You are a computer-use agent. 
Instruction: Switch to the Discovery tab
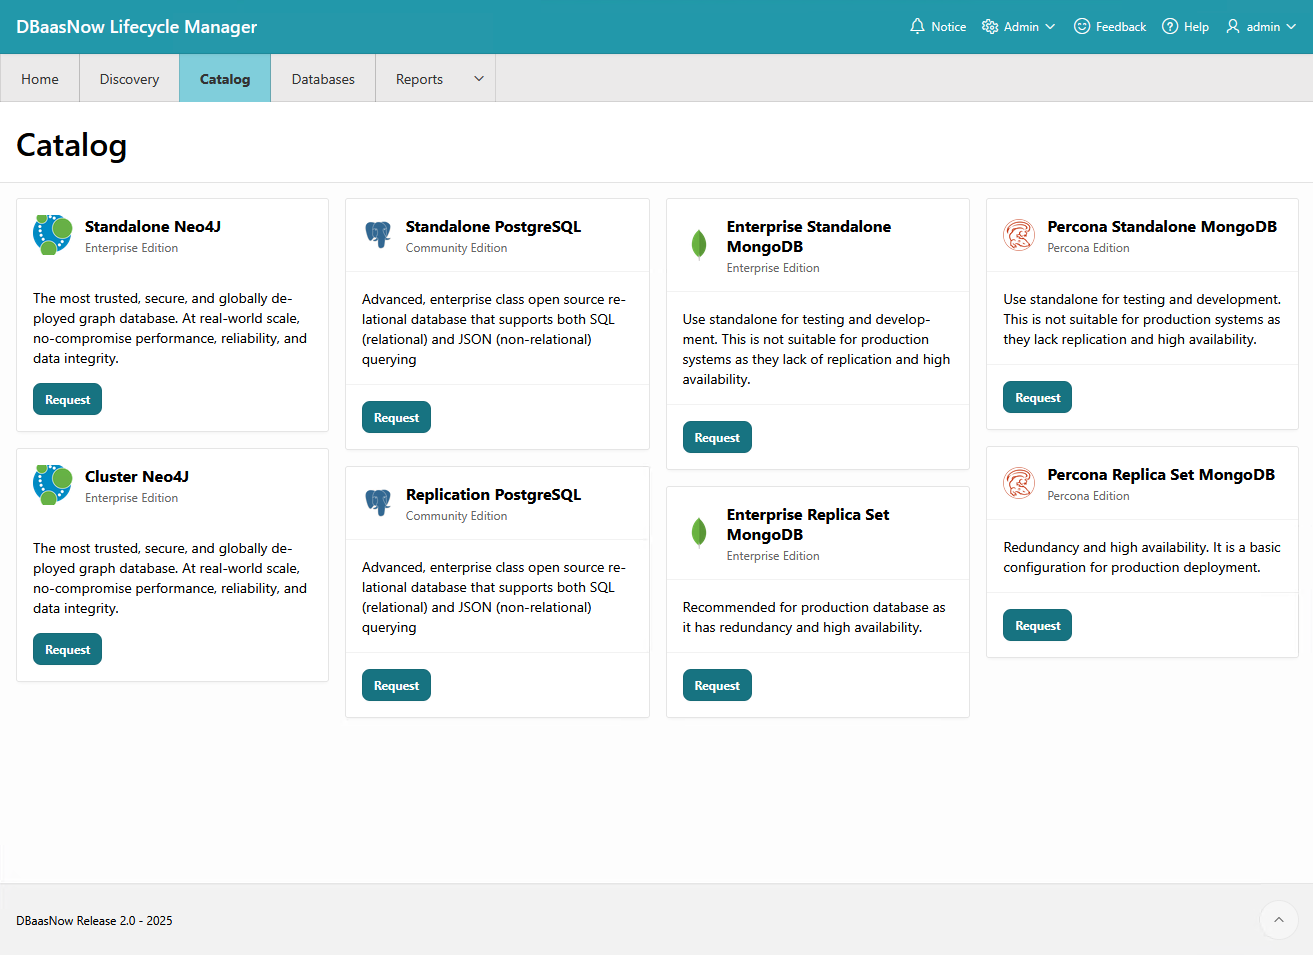[129, 79]
